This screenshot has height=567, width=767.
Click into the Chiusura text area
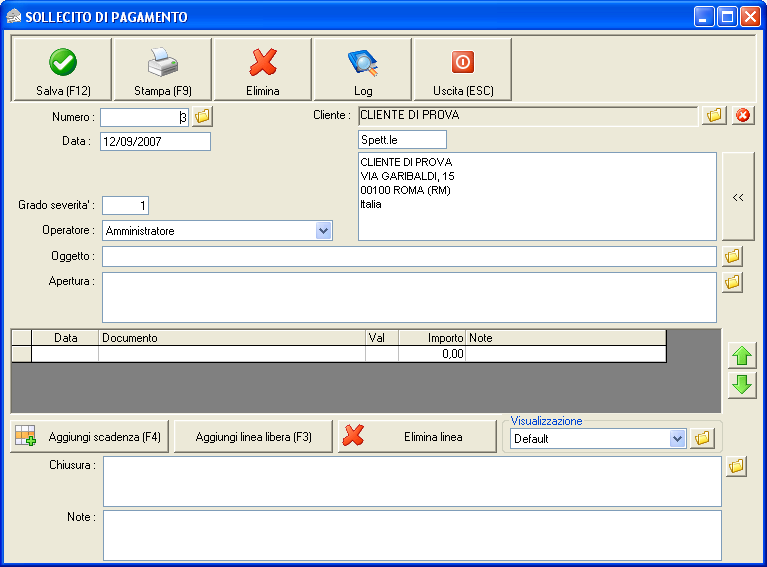click(x=412, y=481)
